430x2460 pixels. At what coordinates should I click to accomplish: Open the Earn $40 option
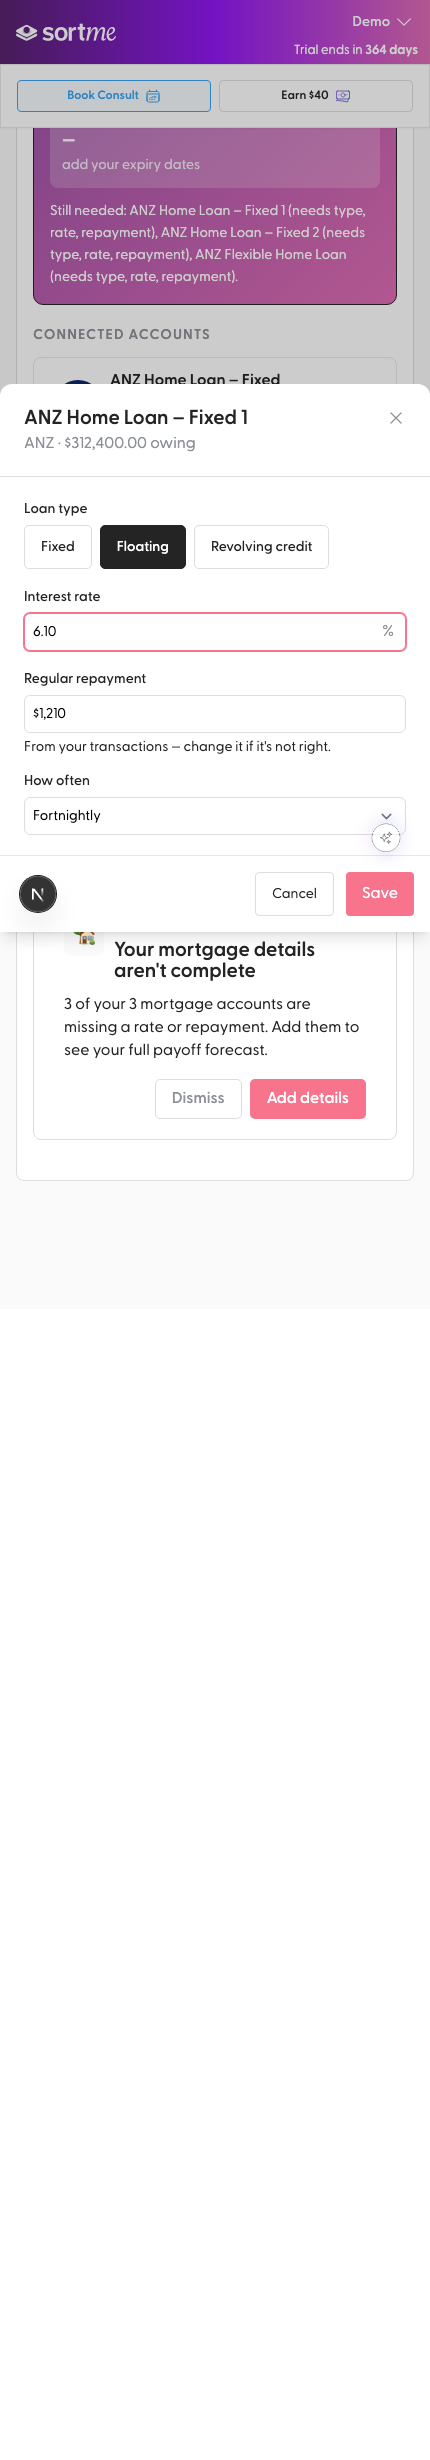coord(316,96)
